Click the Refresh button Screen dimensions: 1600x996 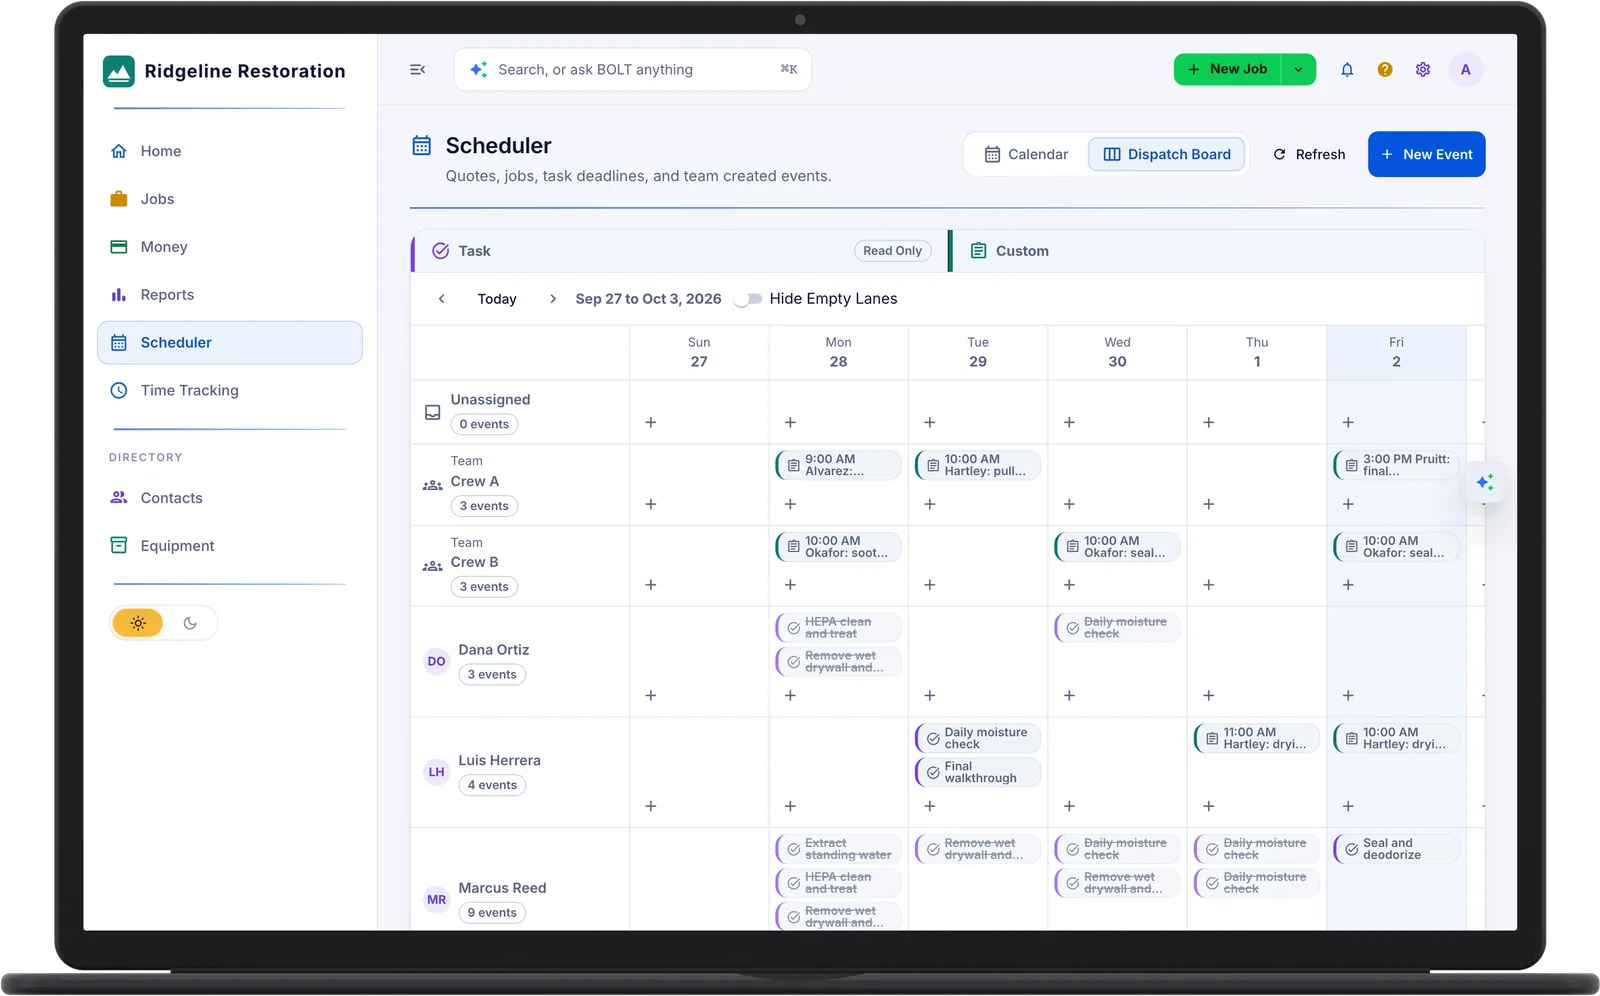(1309, 154)
